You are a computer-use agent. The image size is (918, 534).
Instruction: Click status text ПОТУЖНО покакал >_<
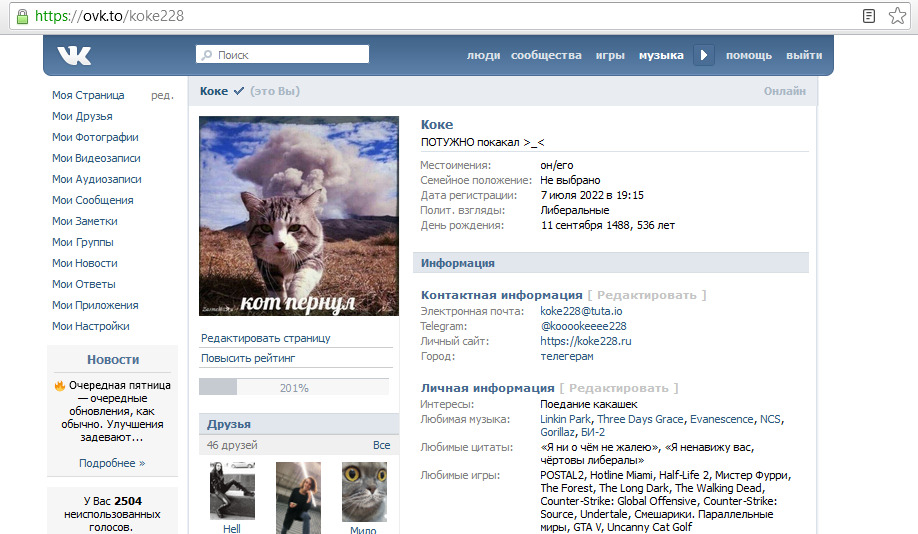click(482, 142)
